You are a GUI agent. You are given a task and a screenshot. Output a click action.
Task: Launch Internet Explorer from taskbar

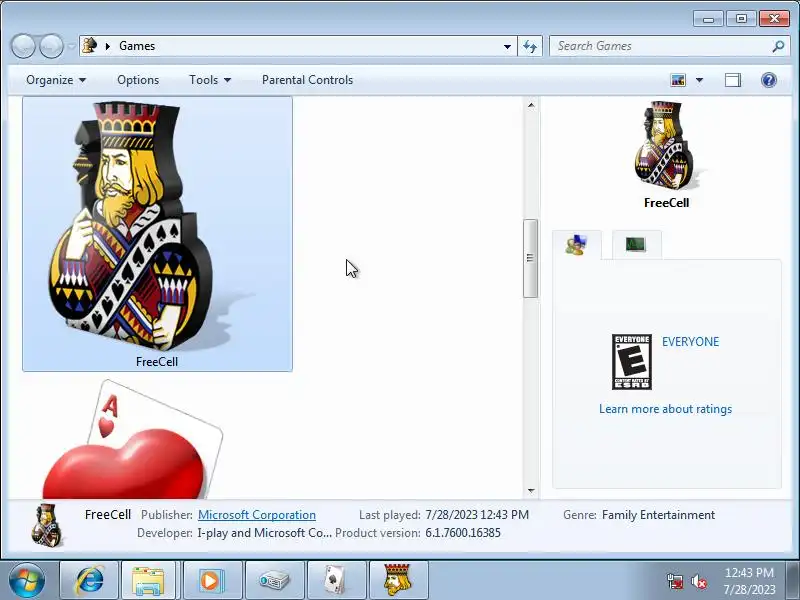tap(89, 580)
